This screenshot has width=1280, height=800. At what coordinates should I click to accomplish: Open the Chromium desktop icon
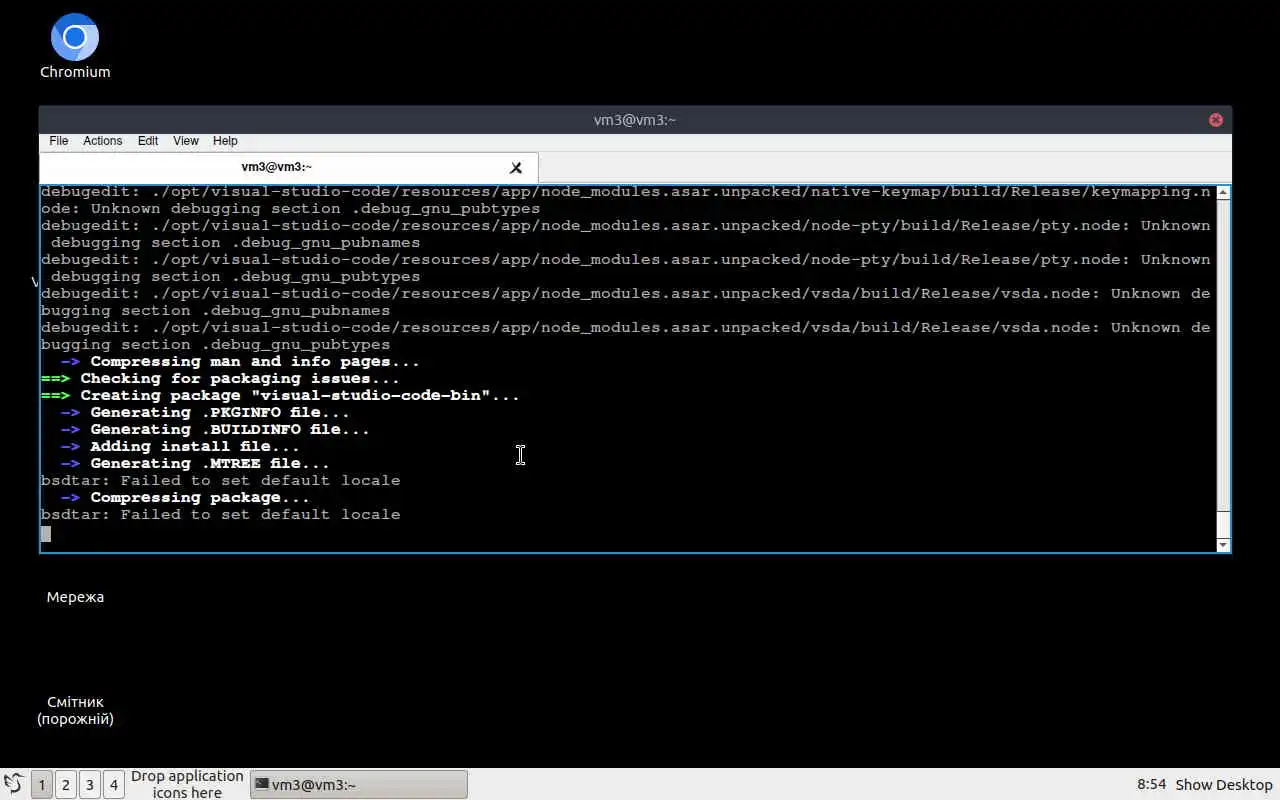click(75, 46)
